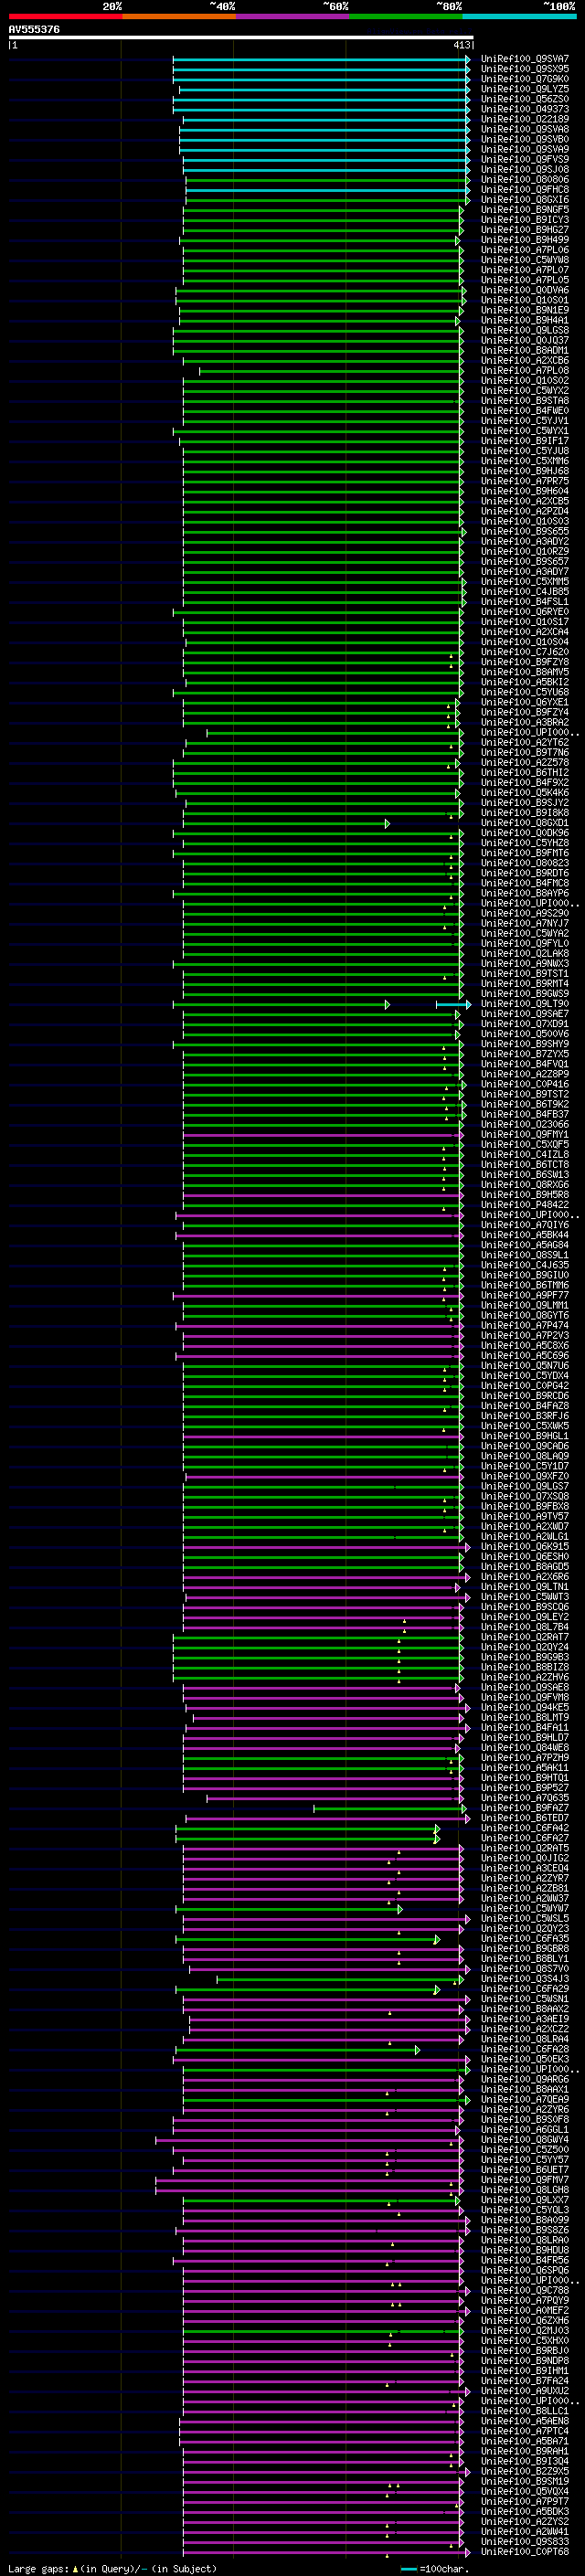
Task: Select hit label UniRef100_A5AG84
Action: pos(525,1245)
